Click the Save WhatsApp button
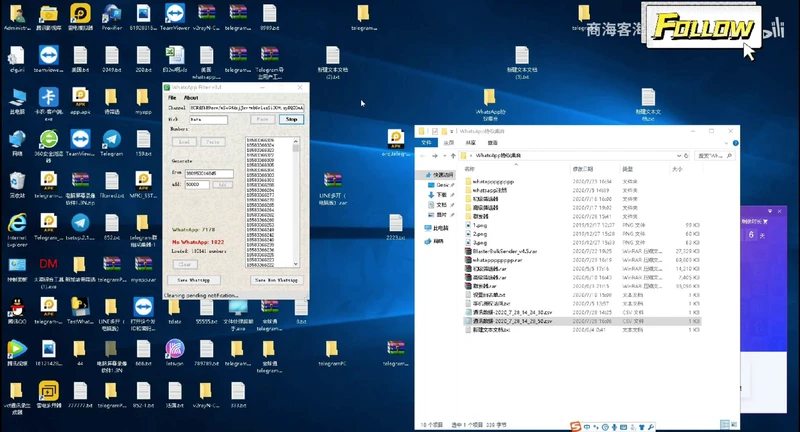Viewport: 800px width, 432px height. (x=194, y=280)
